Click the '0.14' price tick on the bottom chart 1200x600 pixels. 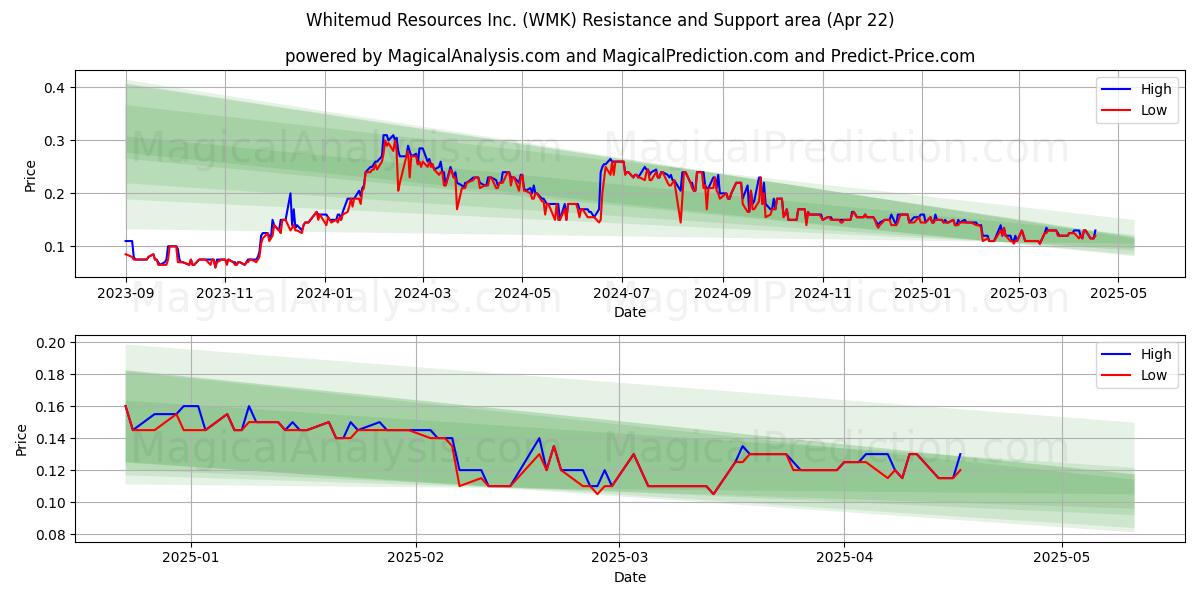click(52, 439)
